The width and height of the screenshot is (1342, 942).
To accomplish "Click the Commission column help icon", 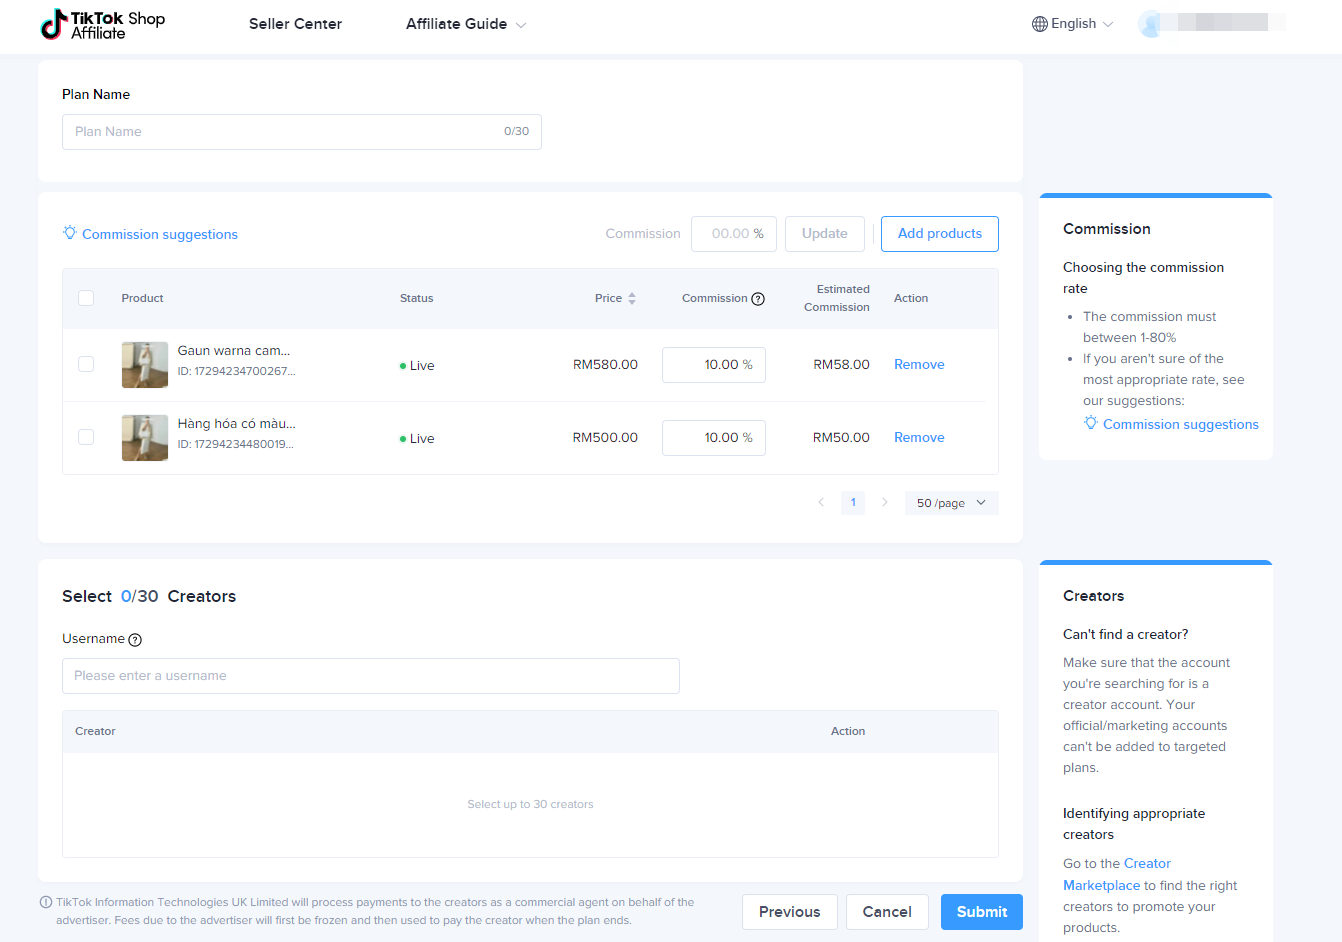I will (x=758, y=299).
